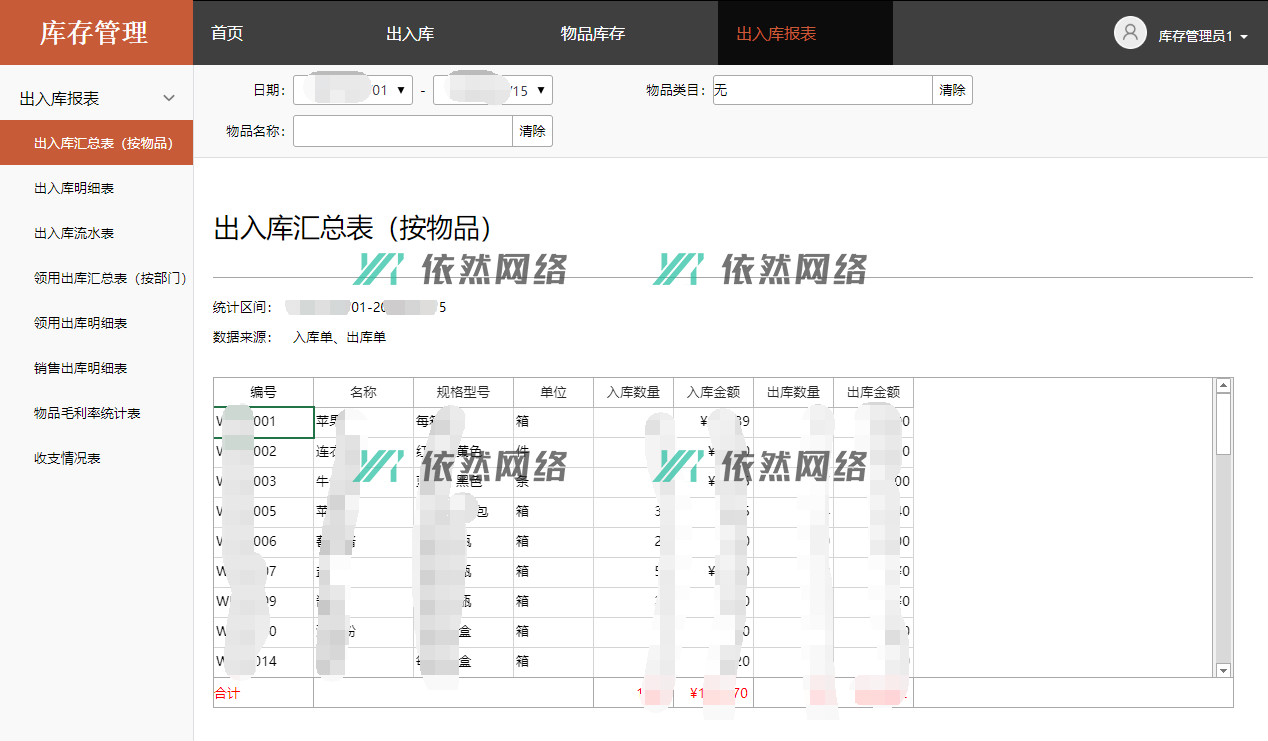Open the end date dropdown
This screenshot has height=741, width=1268.
tap(541, 90)
